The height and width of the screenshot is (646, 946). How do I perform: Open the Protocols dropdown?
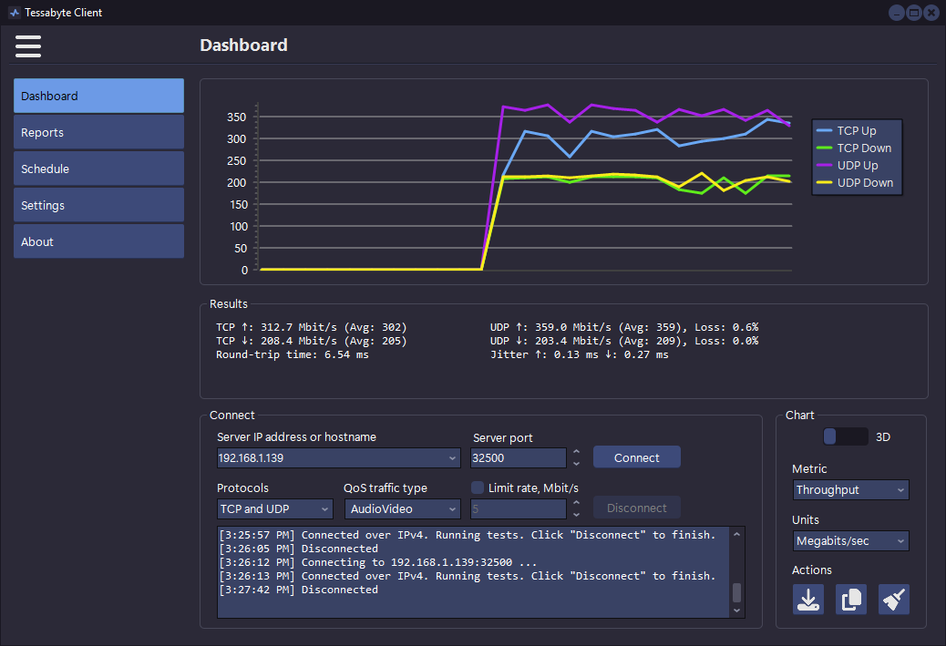325,509
